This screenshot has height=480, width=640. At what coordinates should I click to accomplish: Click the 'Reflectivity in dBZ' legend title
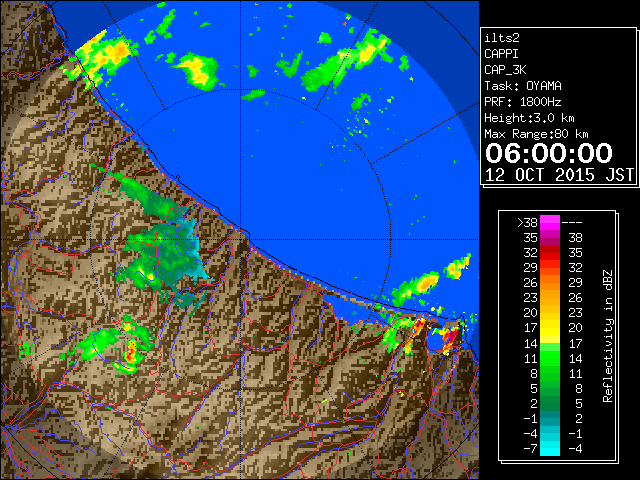(x=608, y=336)
